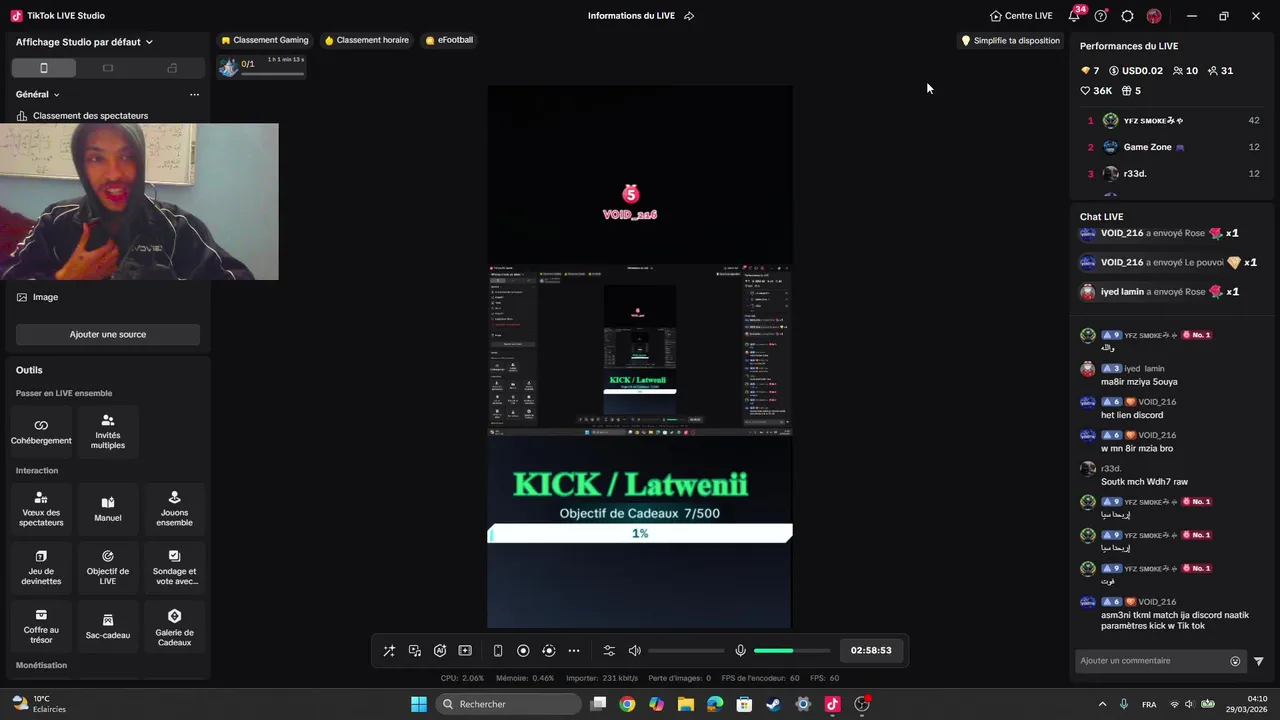Click VOID_216 Rose gift message in chat
The width and height of the screenshot is (1280, 720).
(1160, 233)
